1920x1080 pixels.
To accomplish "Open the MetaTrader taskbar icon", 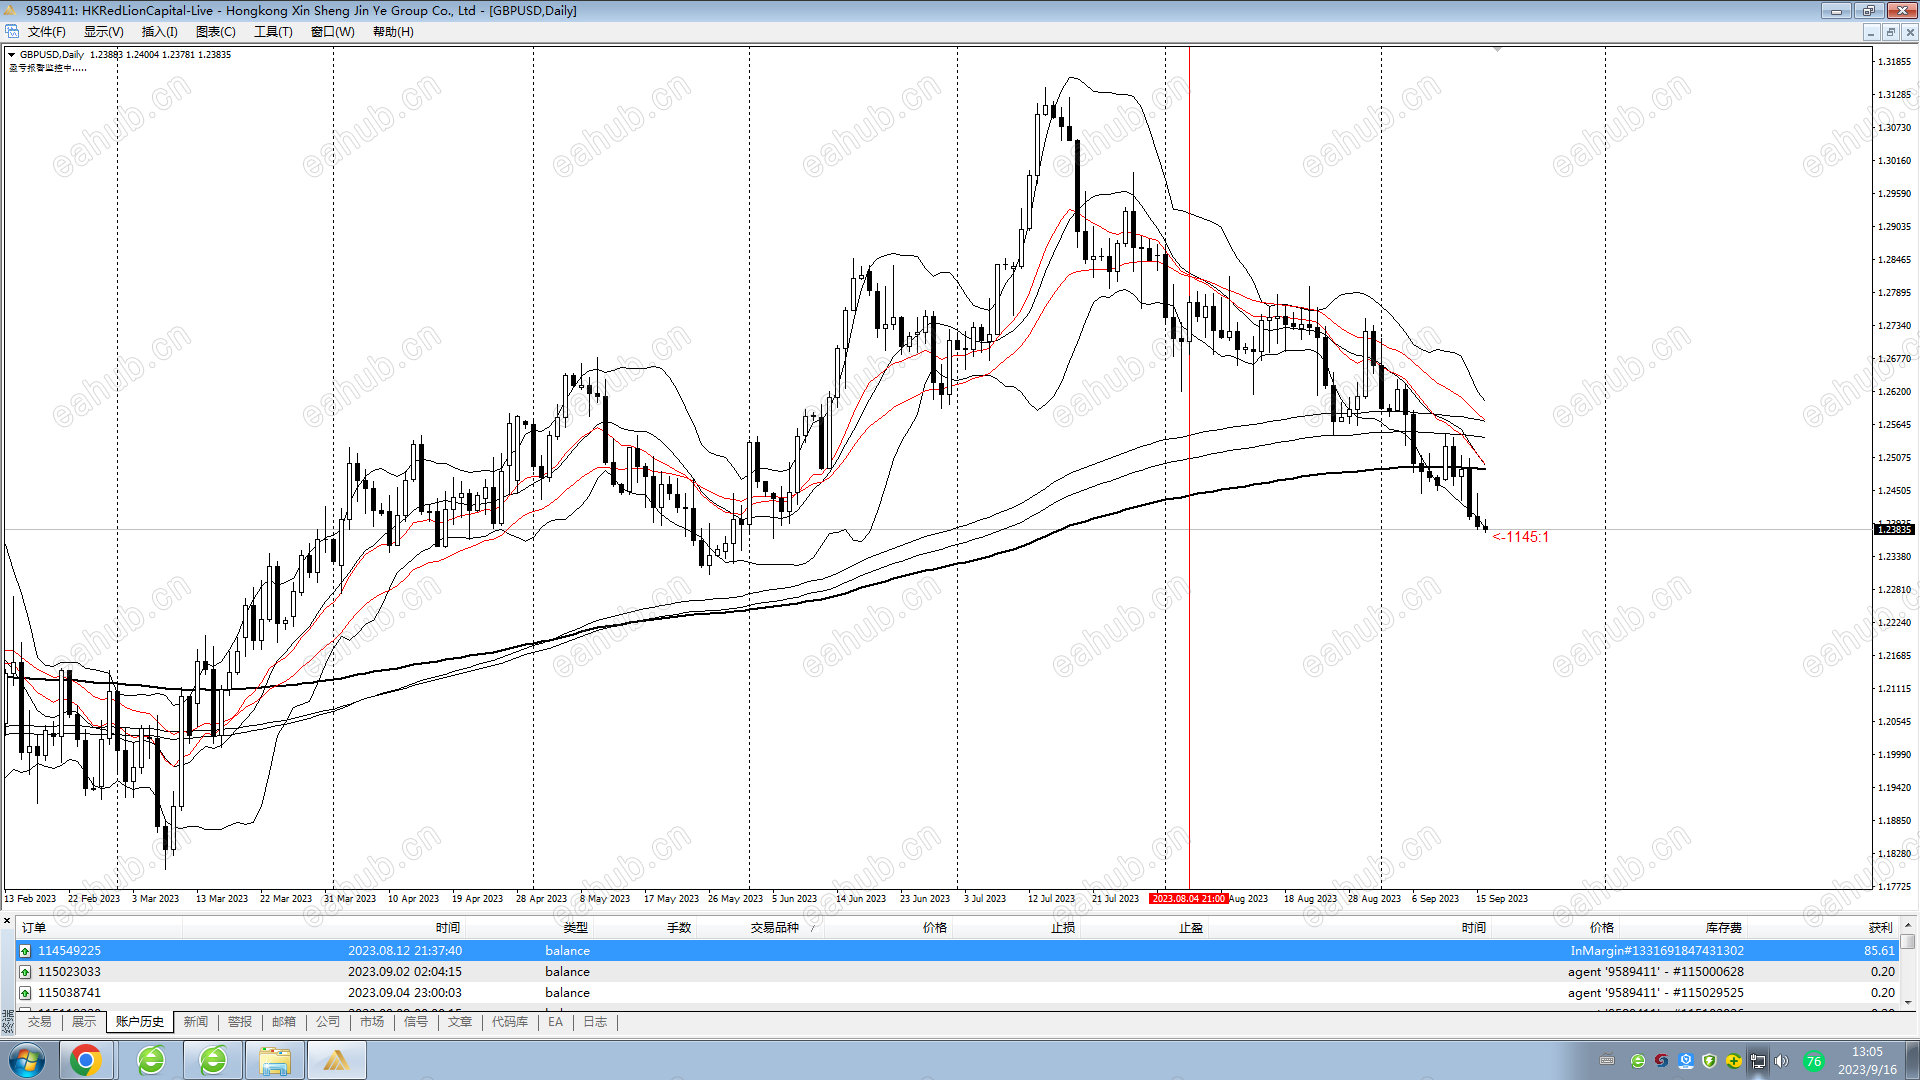I will point(336,1060).
